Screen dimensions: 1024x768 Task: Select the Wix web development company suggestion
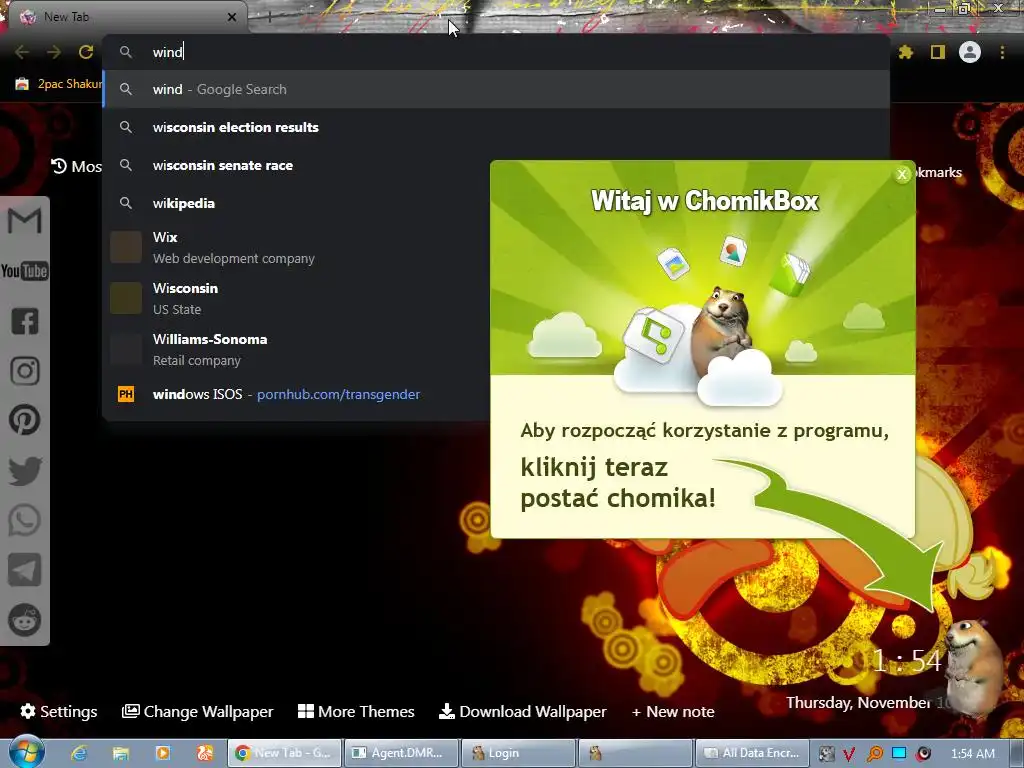(x=296, y=248)
